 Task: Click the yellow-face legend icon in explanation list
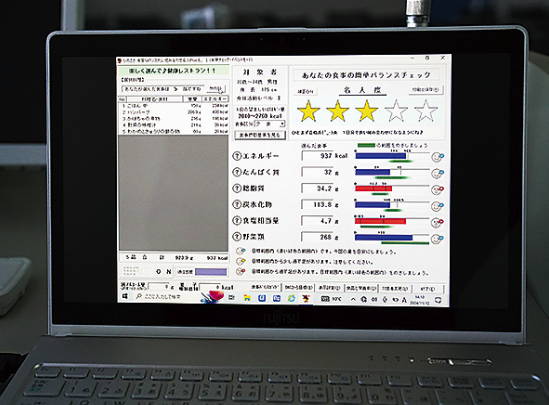(x=241, y=261)
